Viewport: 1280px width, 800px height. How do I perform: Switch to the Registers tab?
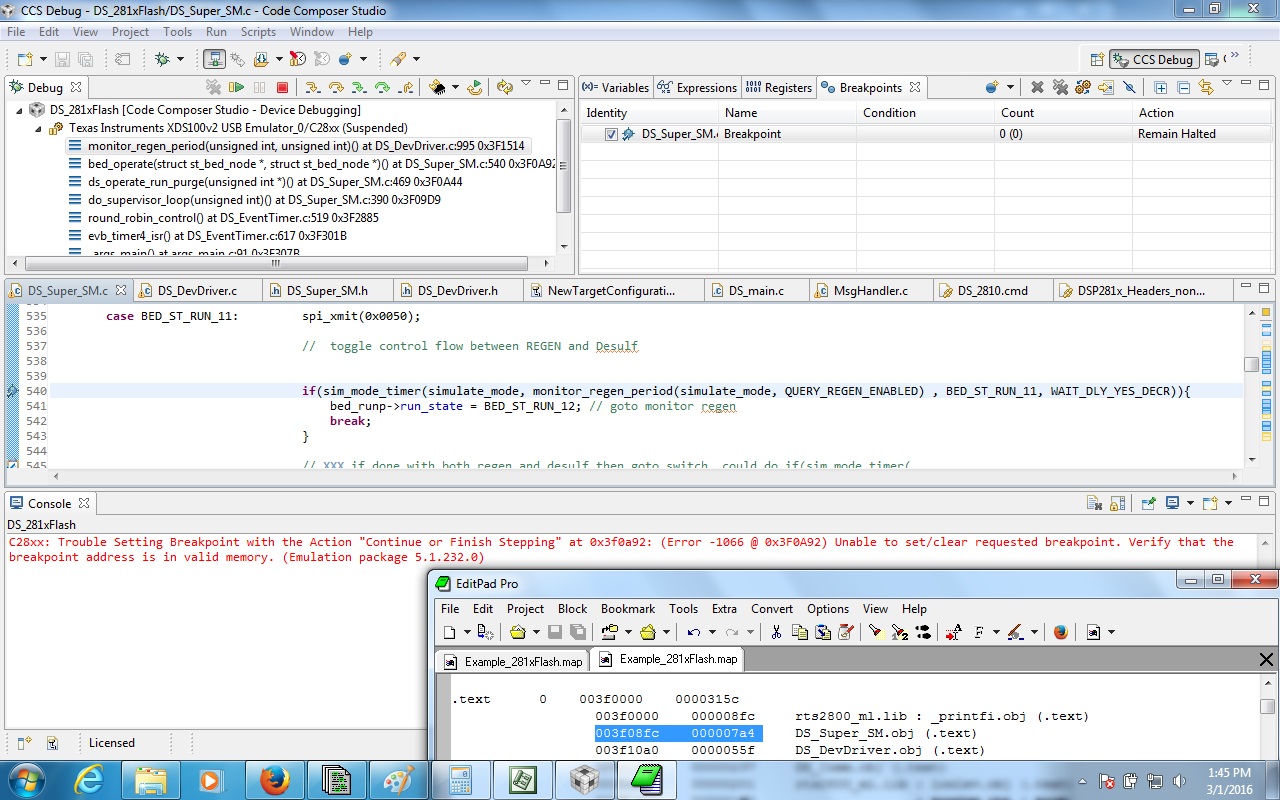(778, 87)
